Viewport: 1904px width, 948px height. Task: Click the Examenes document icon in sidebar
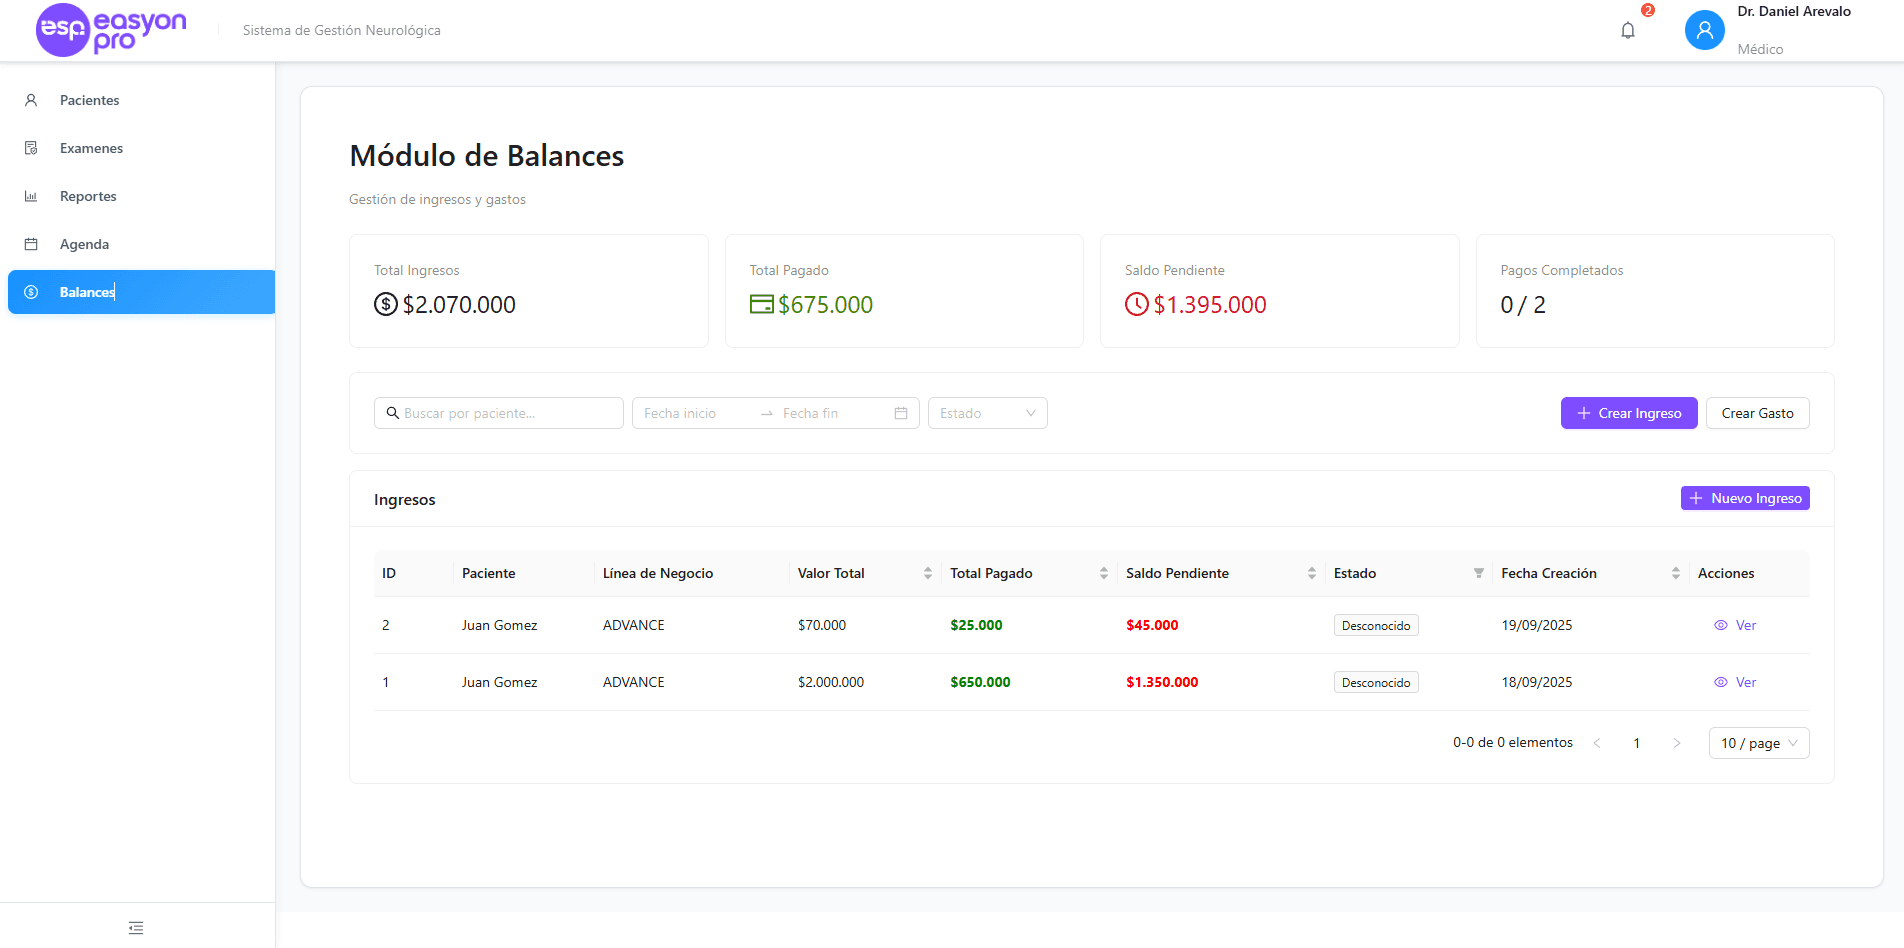[30, 147]
